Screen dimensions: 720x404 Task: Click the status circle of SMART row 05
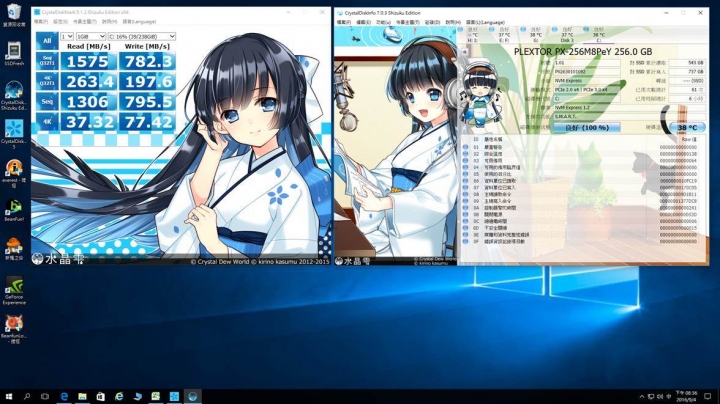(466, 174)
